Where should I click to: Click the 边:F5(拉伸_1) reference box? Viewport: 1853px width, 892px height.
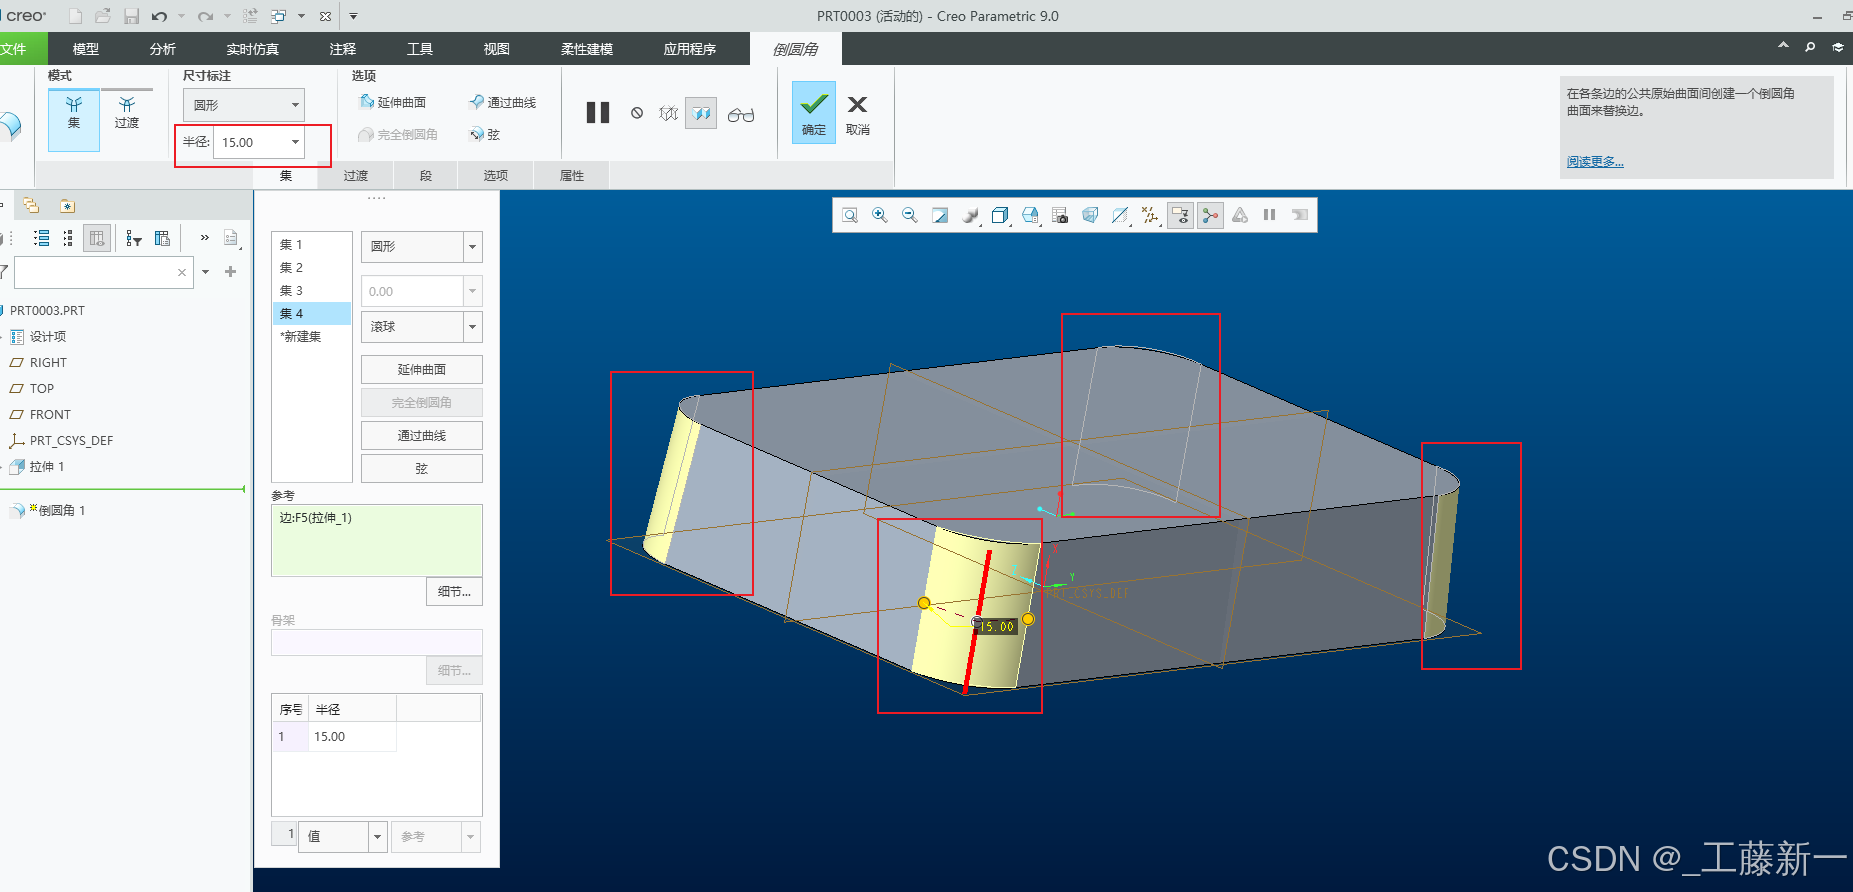click(377, 541)
